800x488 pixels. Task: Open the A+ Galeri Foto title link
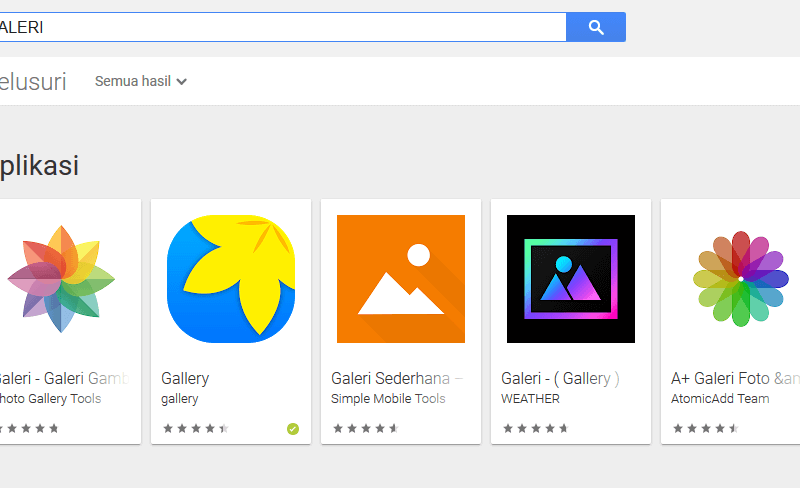tap(735, 378)
